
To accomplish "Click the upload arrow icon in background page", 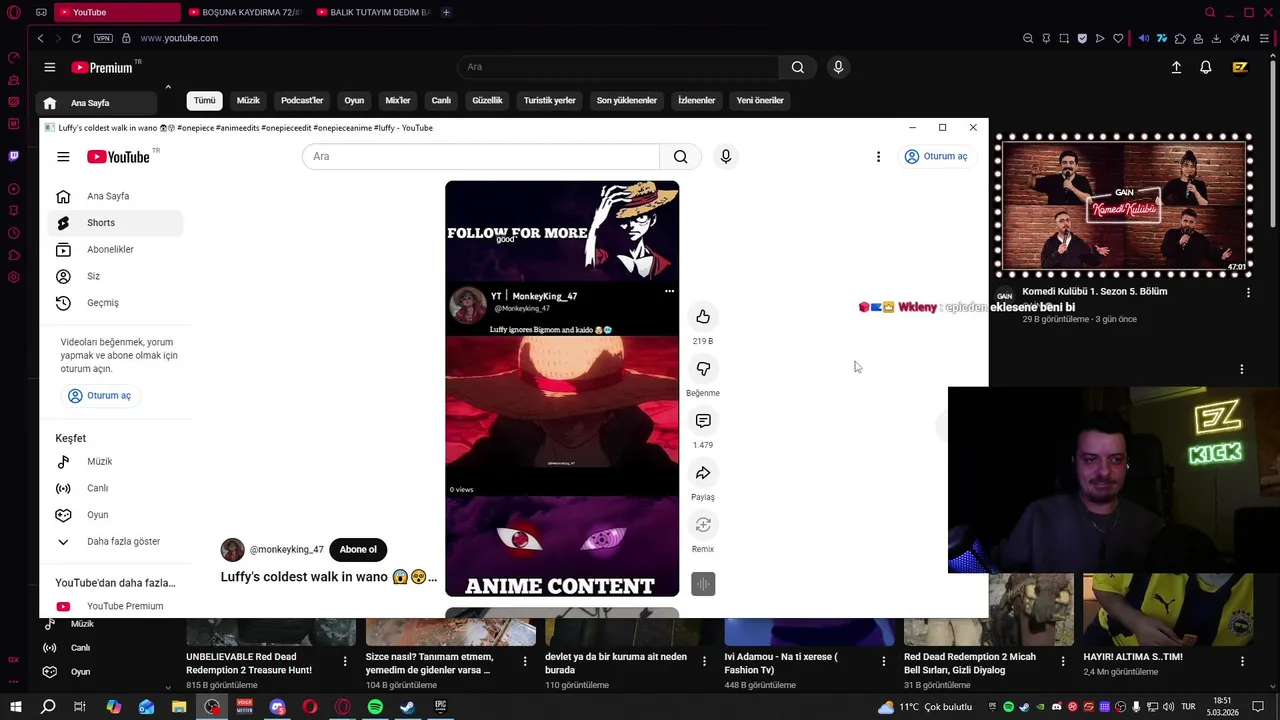I will click(1176, 67).
